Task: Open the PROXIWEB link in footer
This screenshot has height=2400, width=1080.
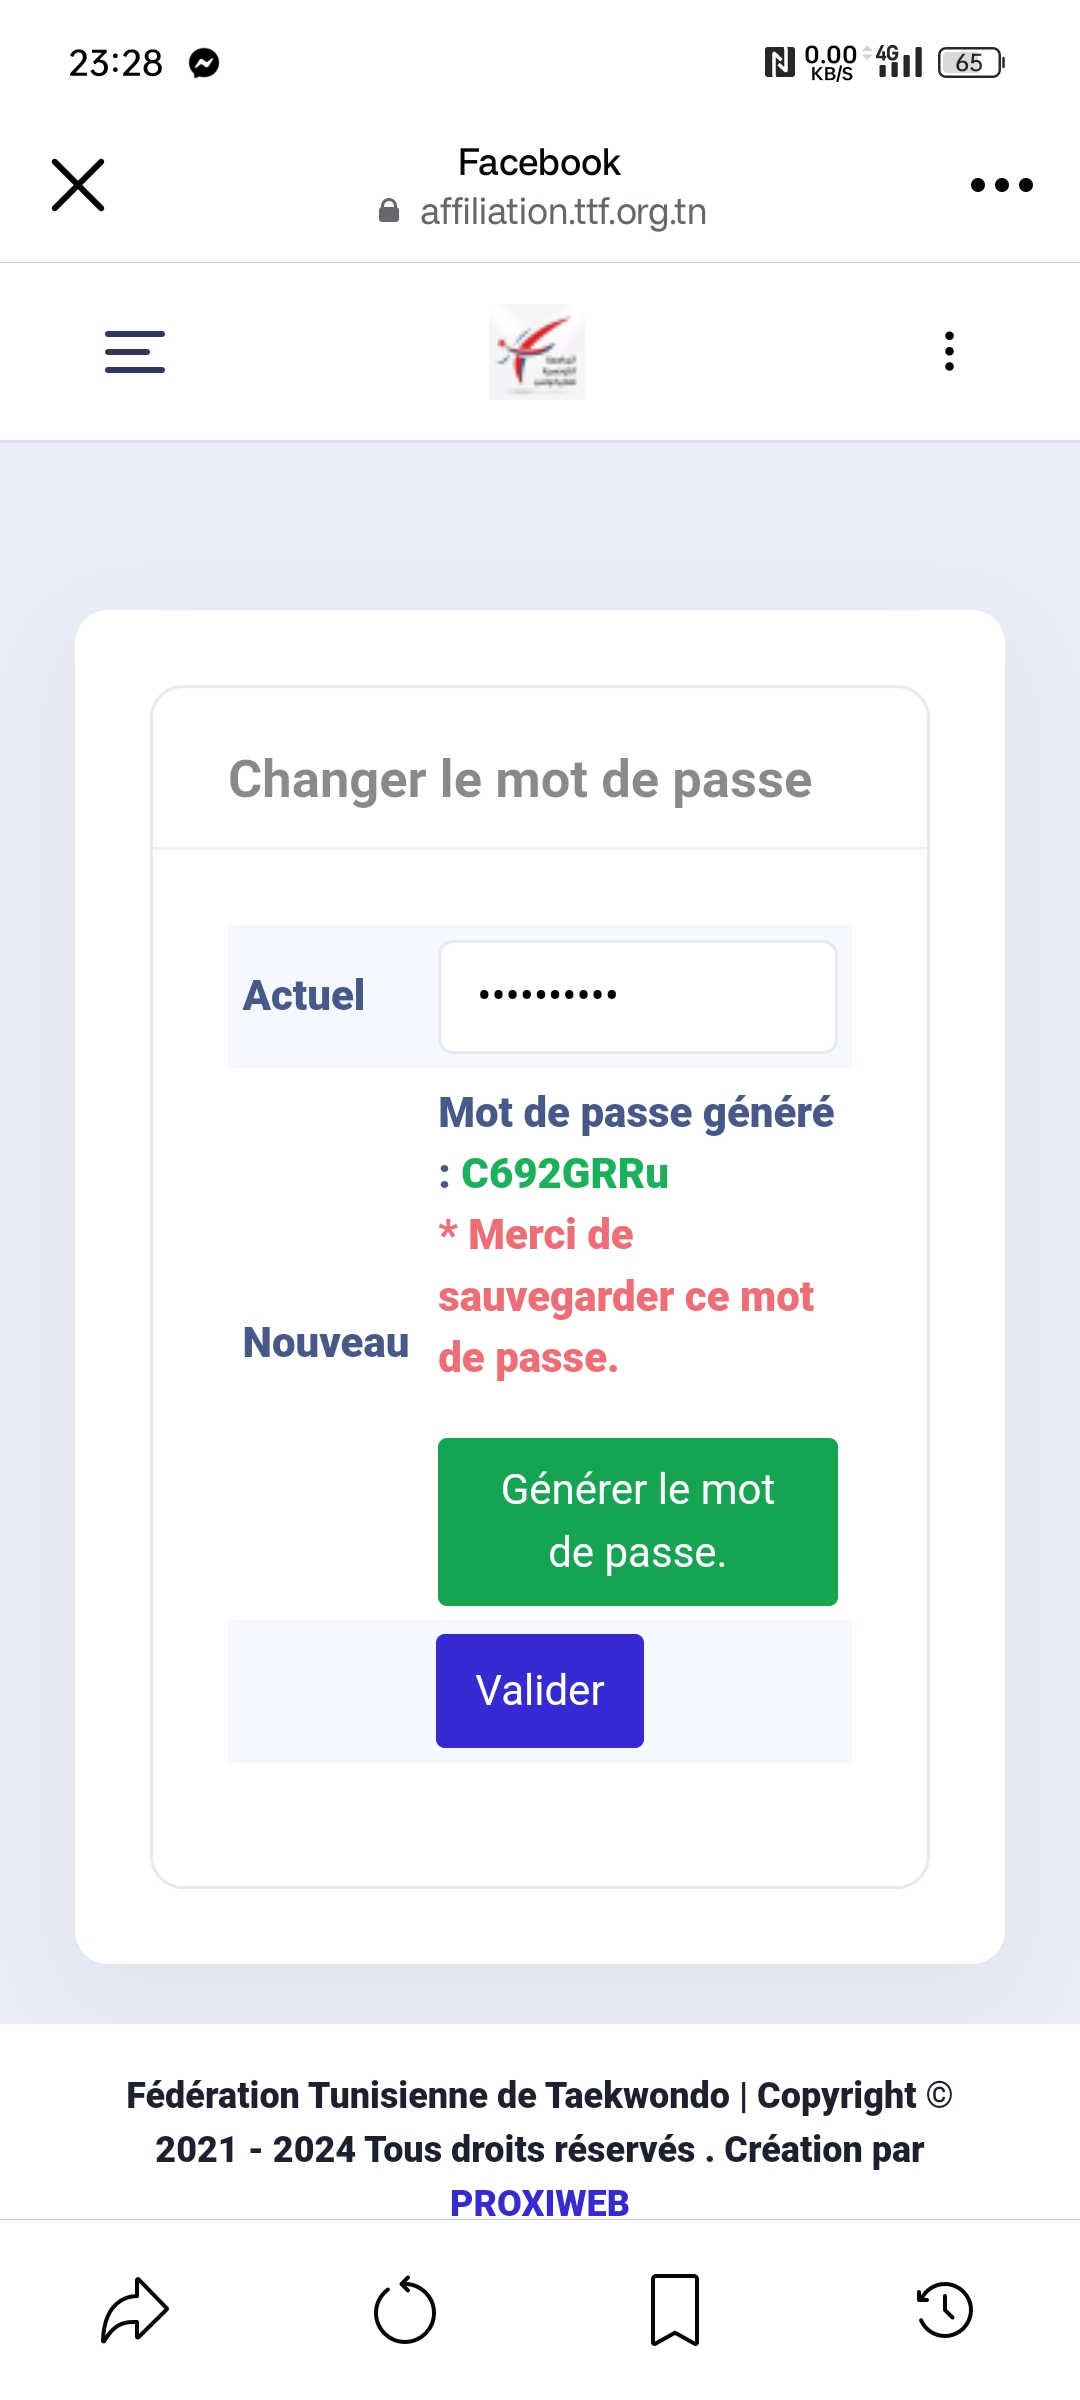Action: [x=540, y=2203]
